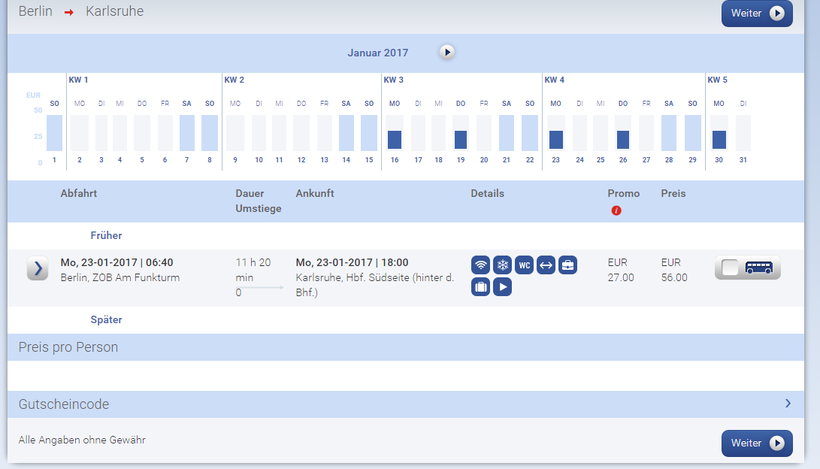
Task: Click the air conditioning snowflake icon
Action: tap(503, 265)
